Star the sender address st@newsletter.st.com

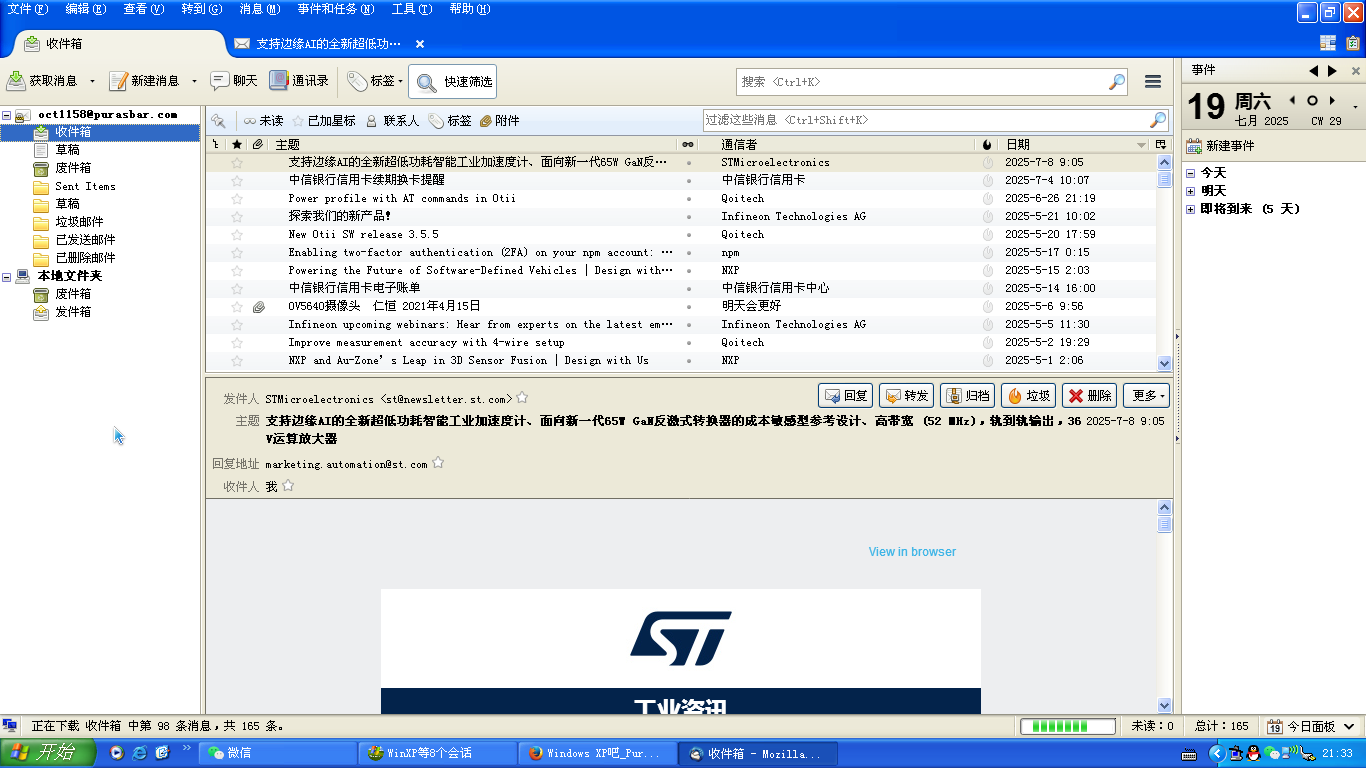tap(522, 398)
